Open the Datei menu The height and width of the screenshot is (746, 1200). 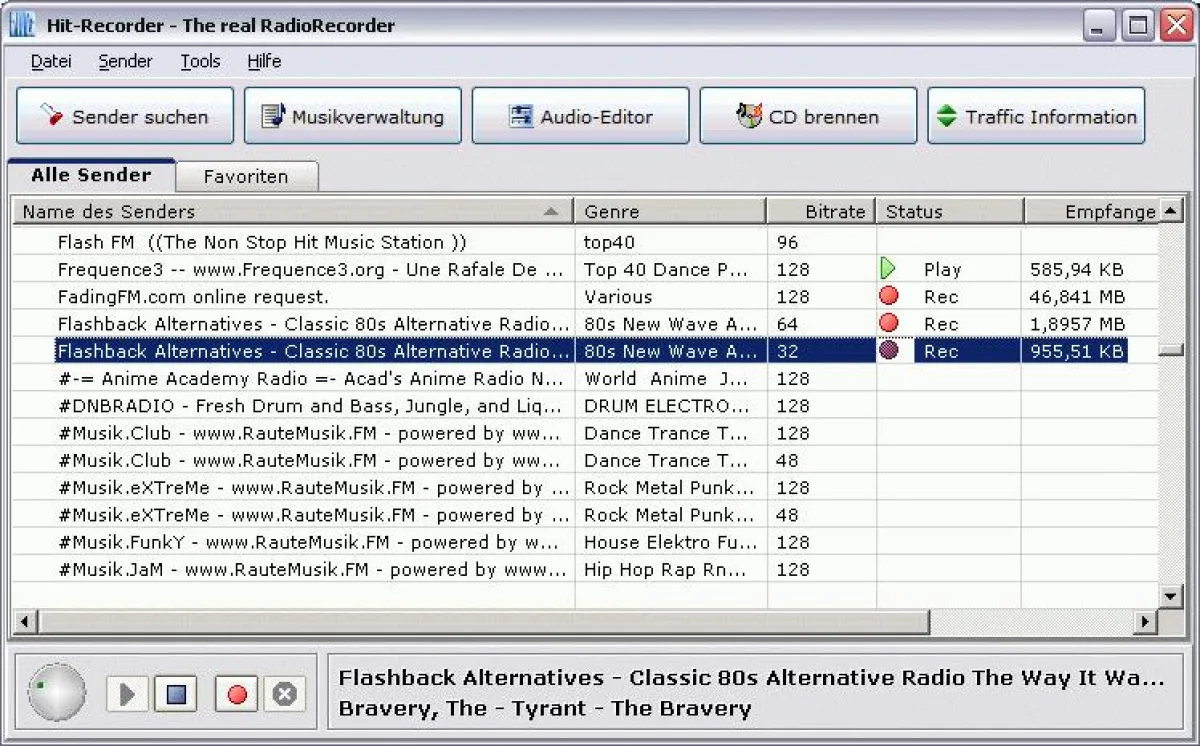pyautogui.click(x=51, y=62)
